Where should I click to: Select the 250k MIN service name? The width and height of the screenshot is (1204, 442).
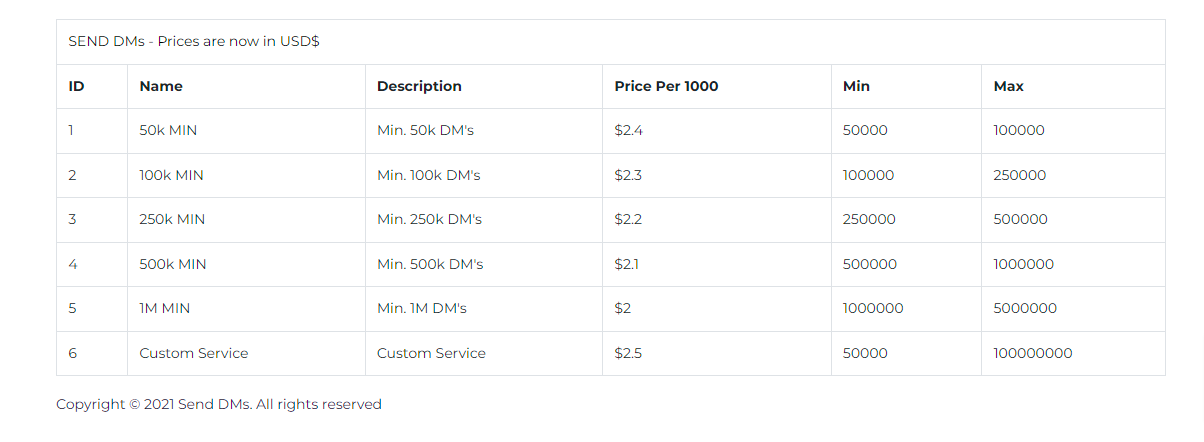172,219
